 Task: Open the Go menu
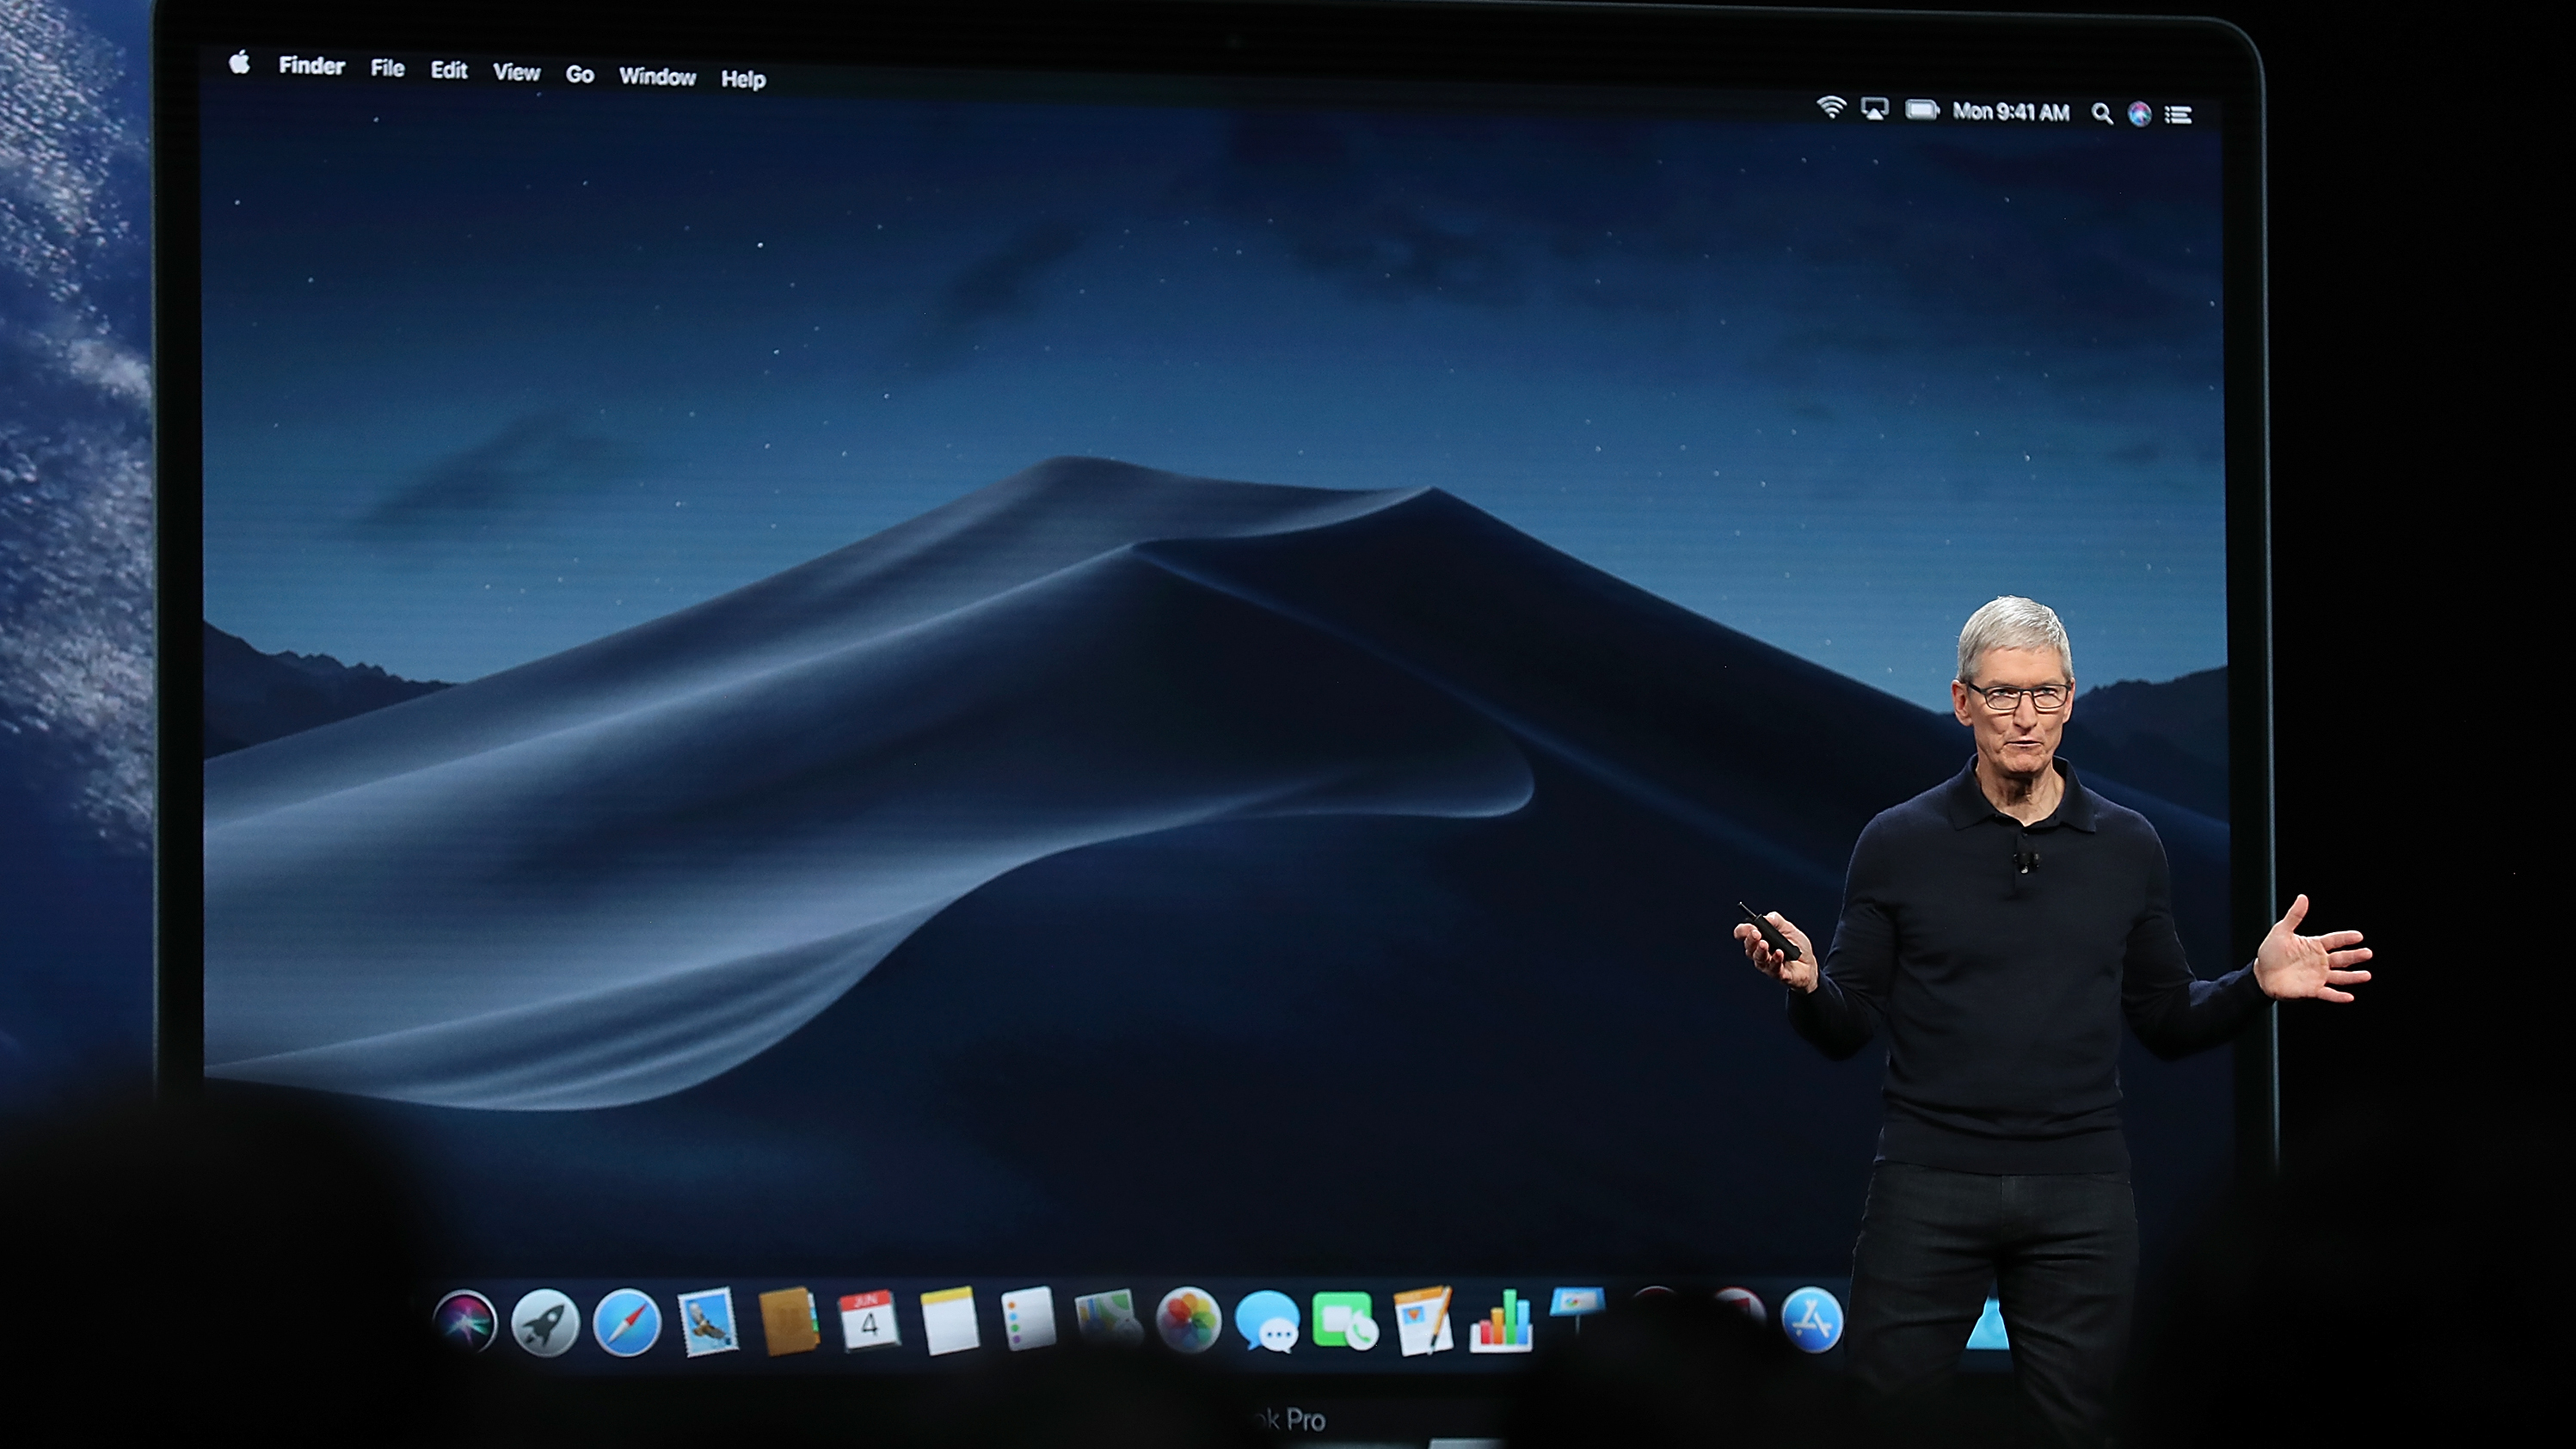(x=580, y=74)
